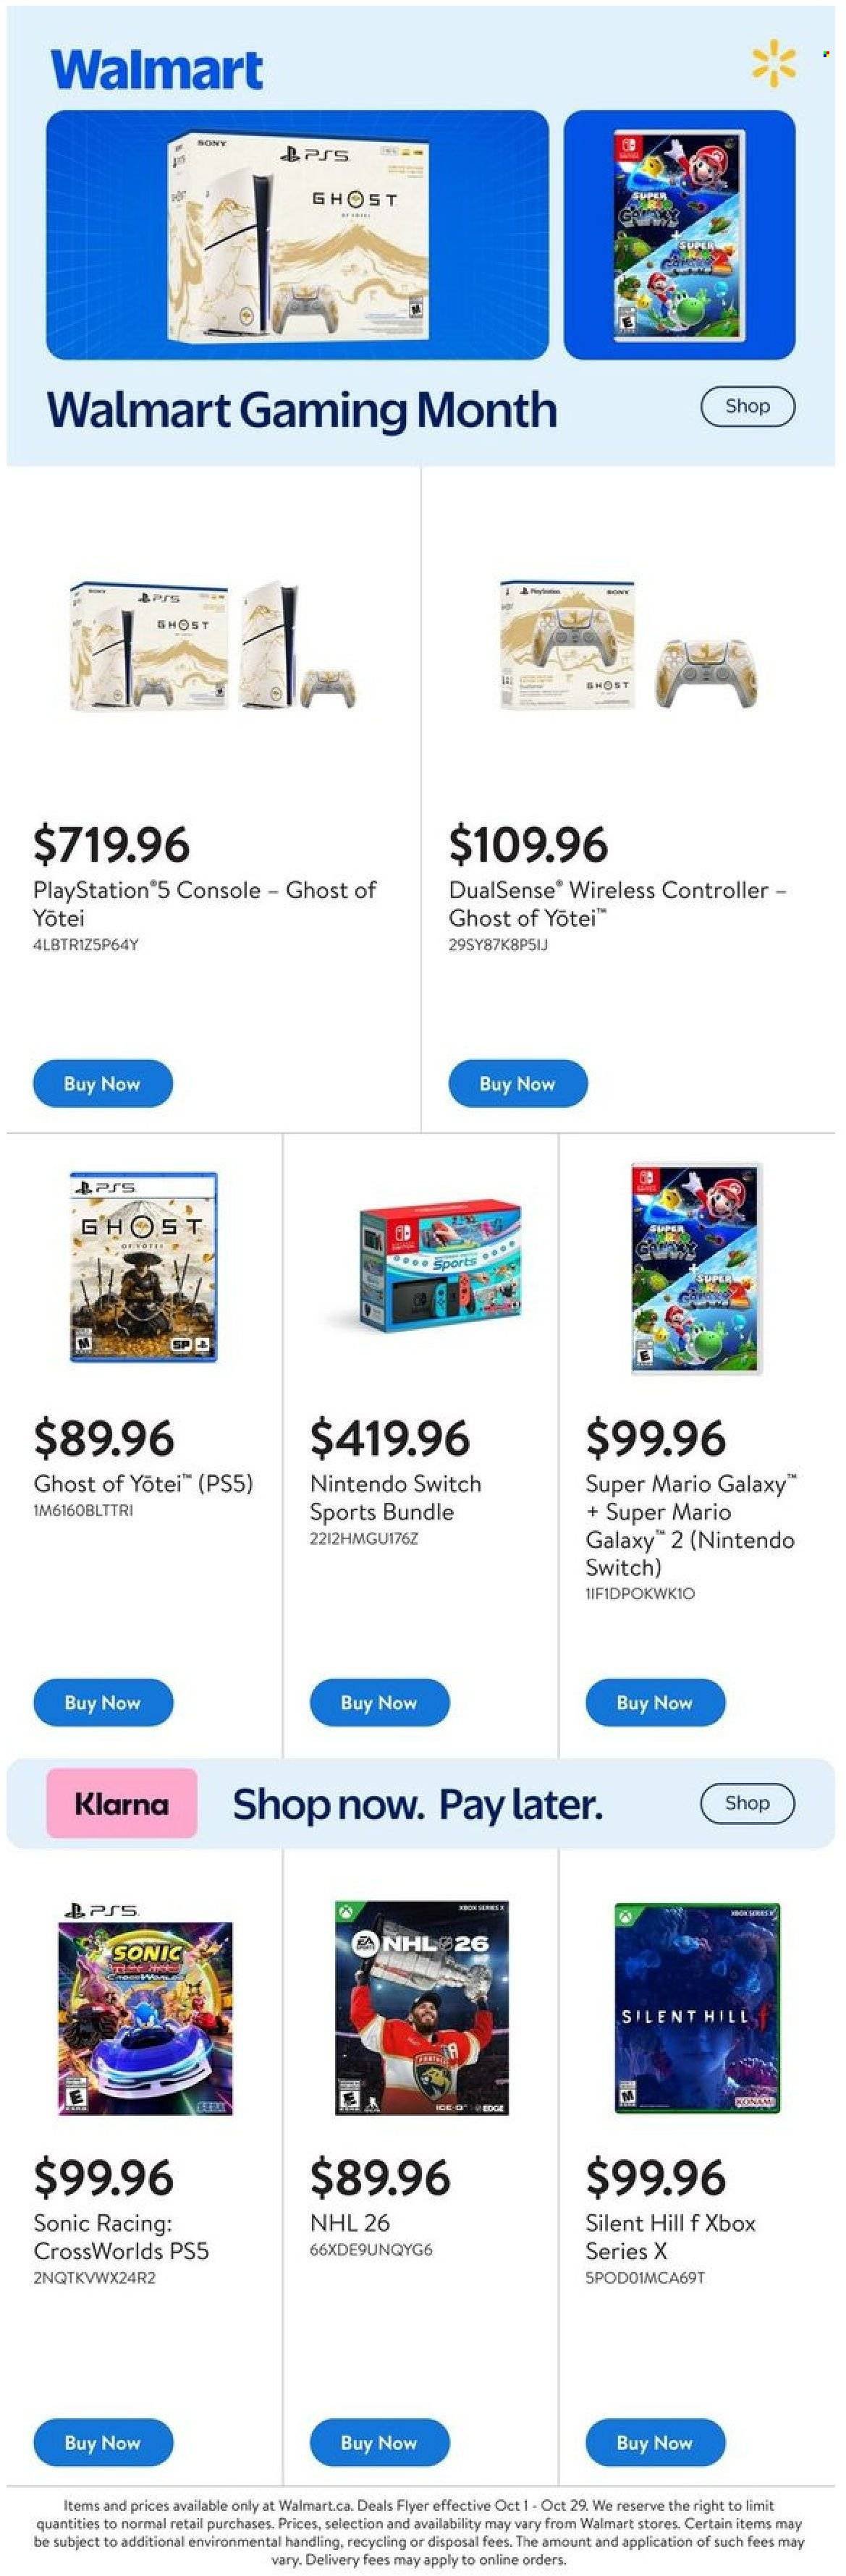This screenshot has width=846, height=2576.
Task: Open the Walmart Gaming Month headline
Action: tap(301, 410)
